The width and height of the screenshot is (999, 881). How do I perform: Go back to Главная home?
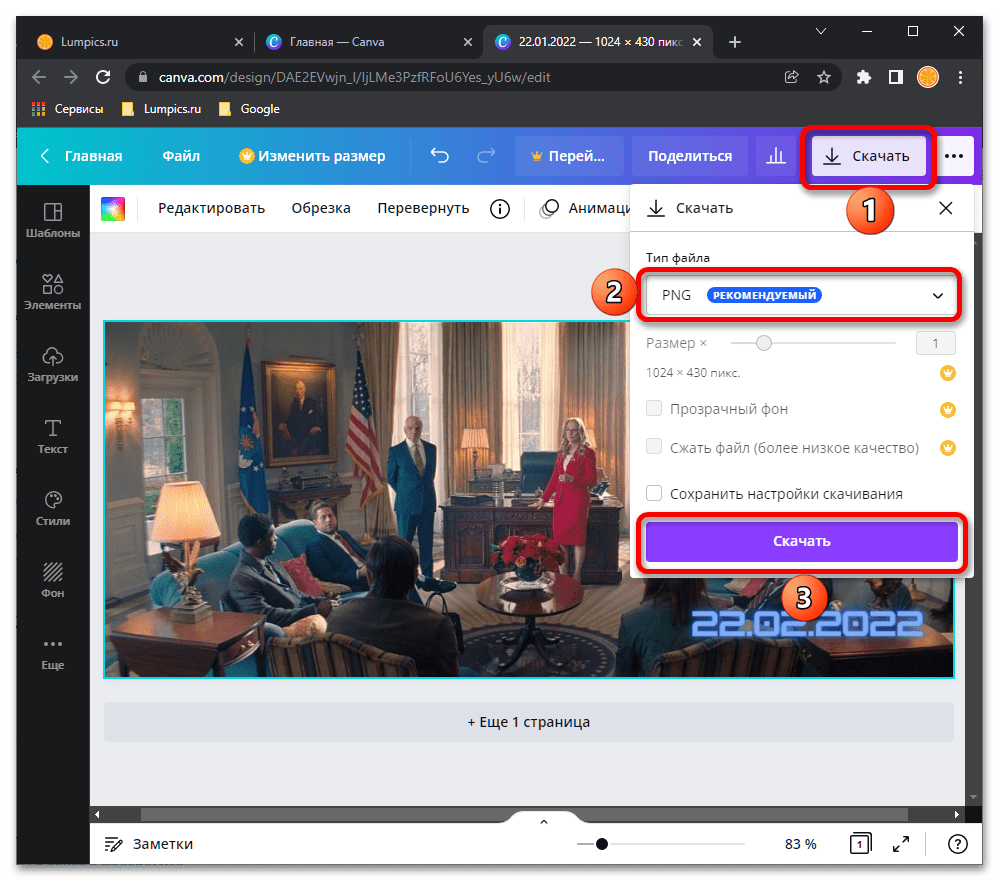(81, 155)
